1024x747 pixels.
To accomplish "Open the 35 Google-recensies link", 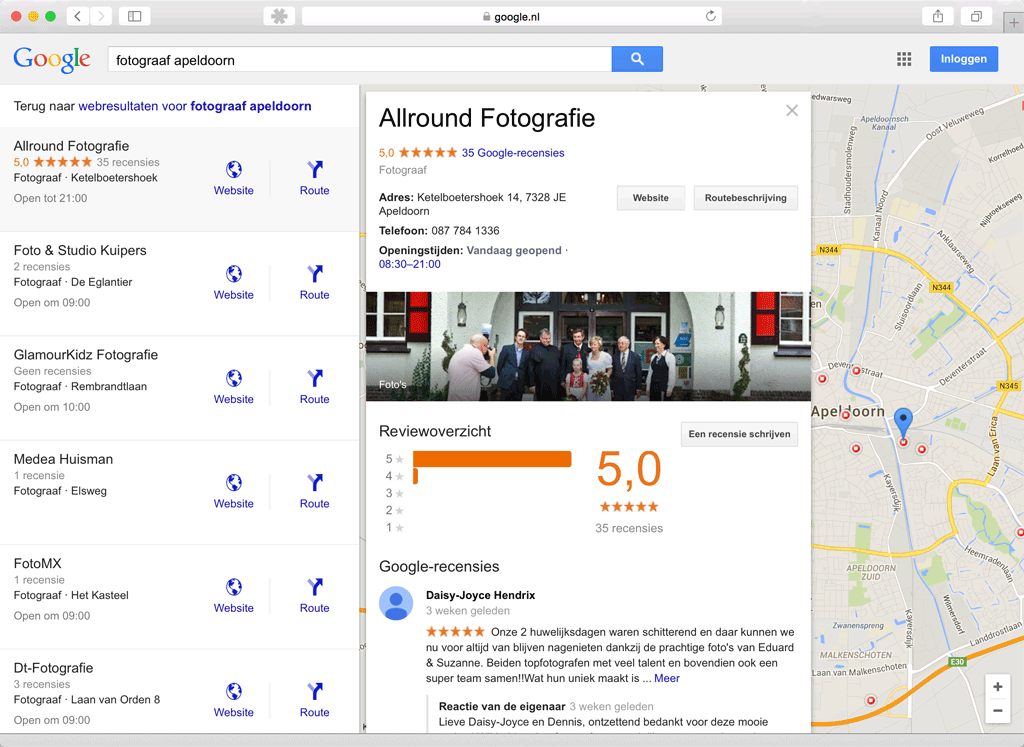I will (513, 153).
